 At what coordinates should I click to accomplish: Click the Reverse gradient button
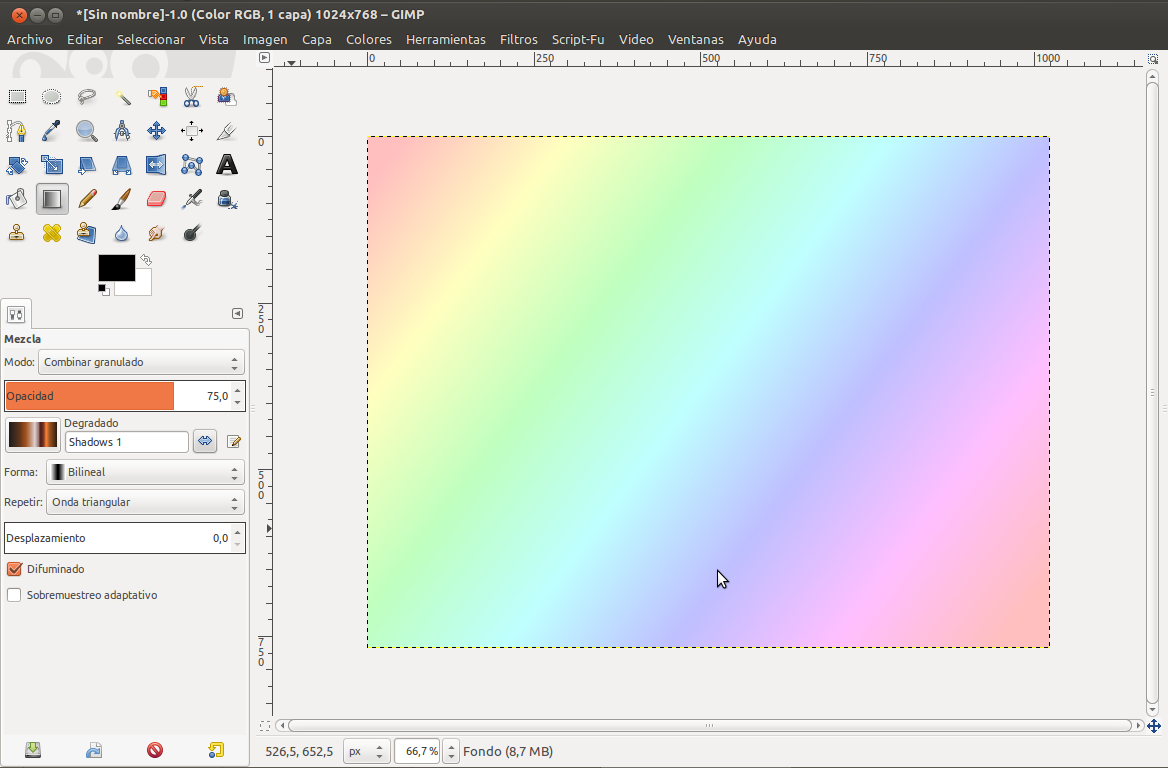tap(205, 441)
